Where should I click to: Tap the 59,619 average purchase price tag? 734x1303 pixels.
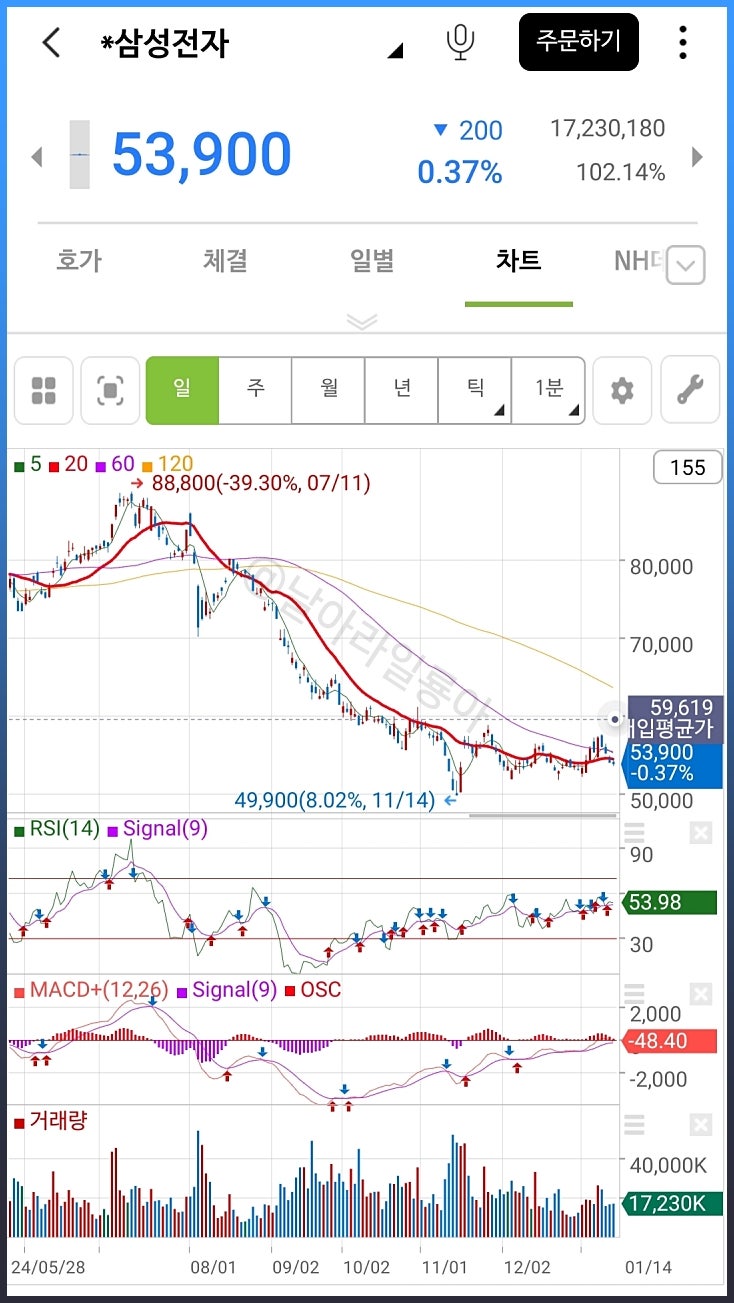coord(675,718)
